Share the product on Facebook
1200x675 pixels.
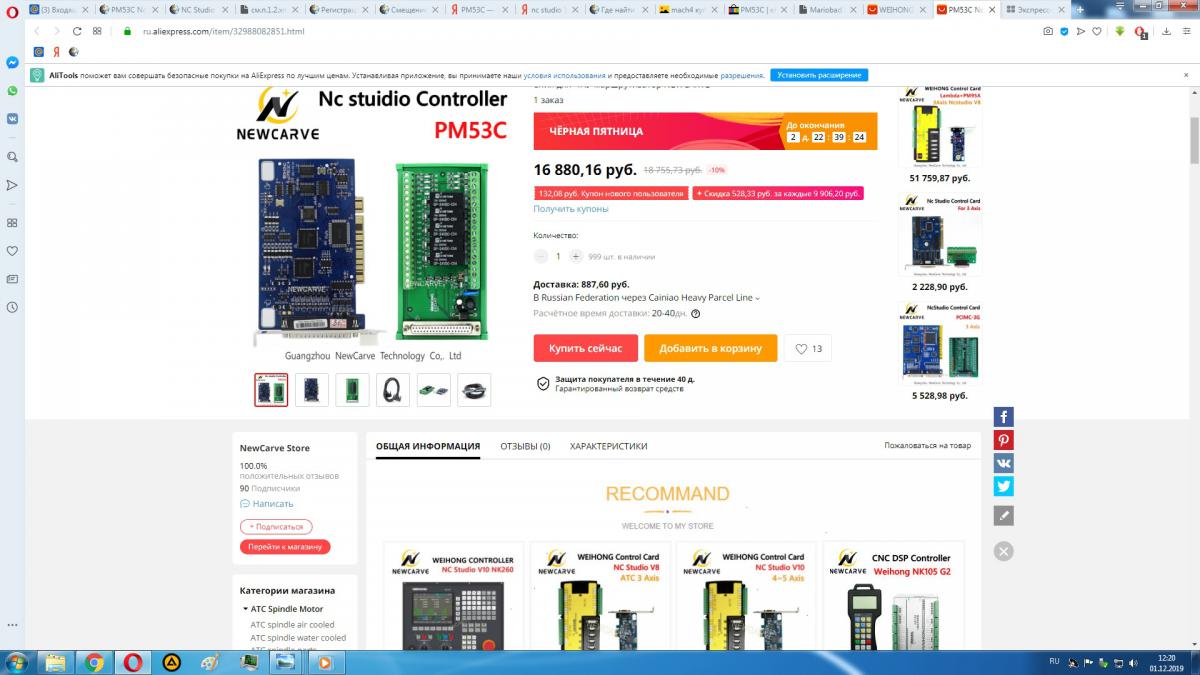(1003, 417)
